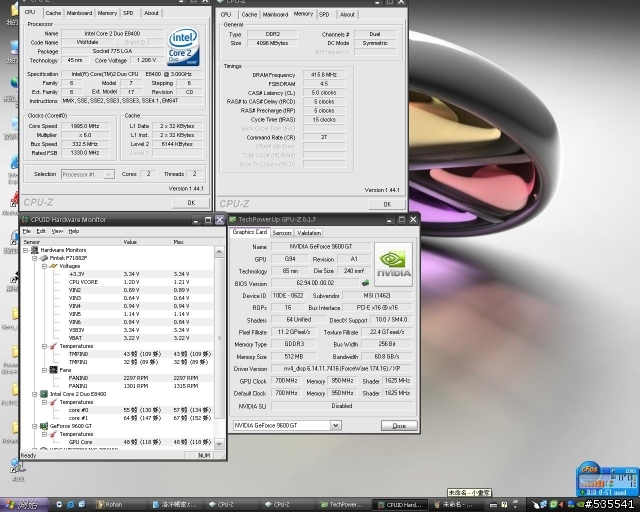The image size is (640, 512).
Task: Click the DRAM Frequency value in CPU-Z Memory
Action: [324, 75]
